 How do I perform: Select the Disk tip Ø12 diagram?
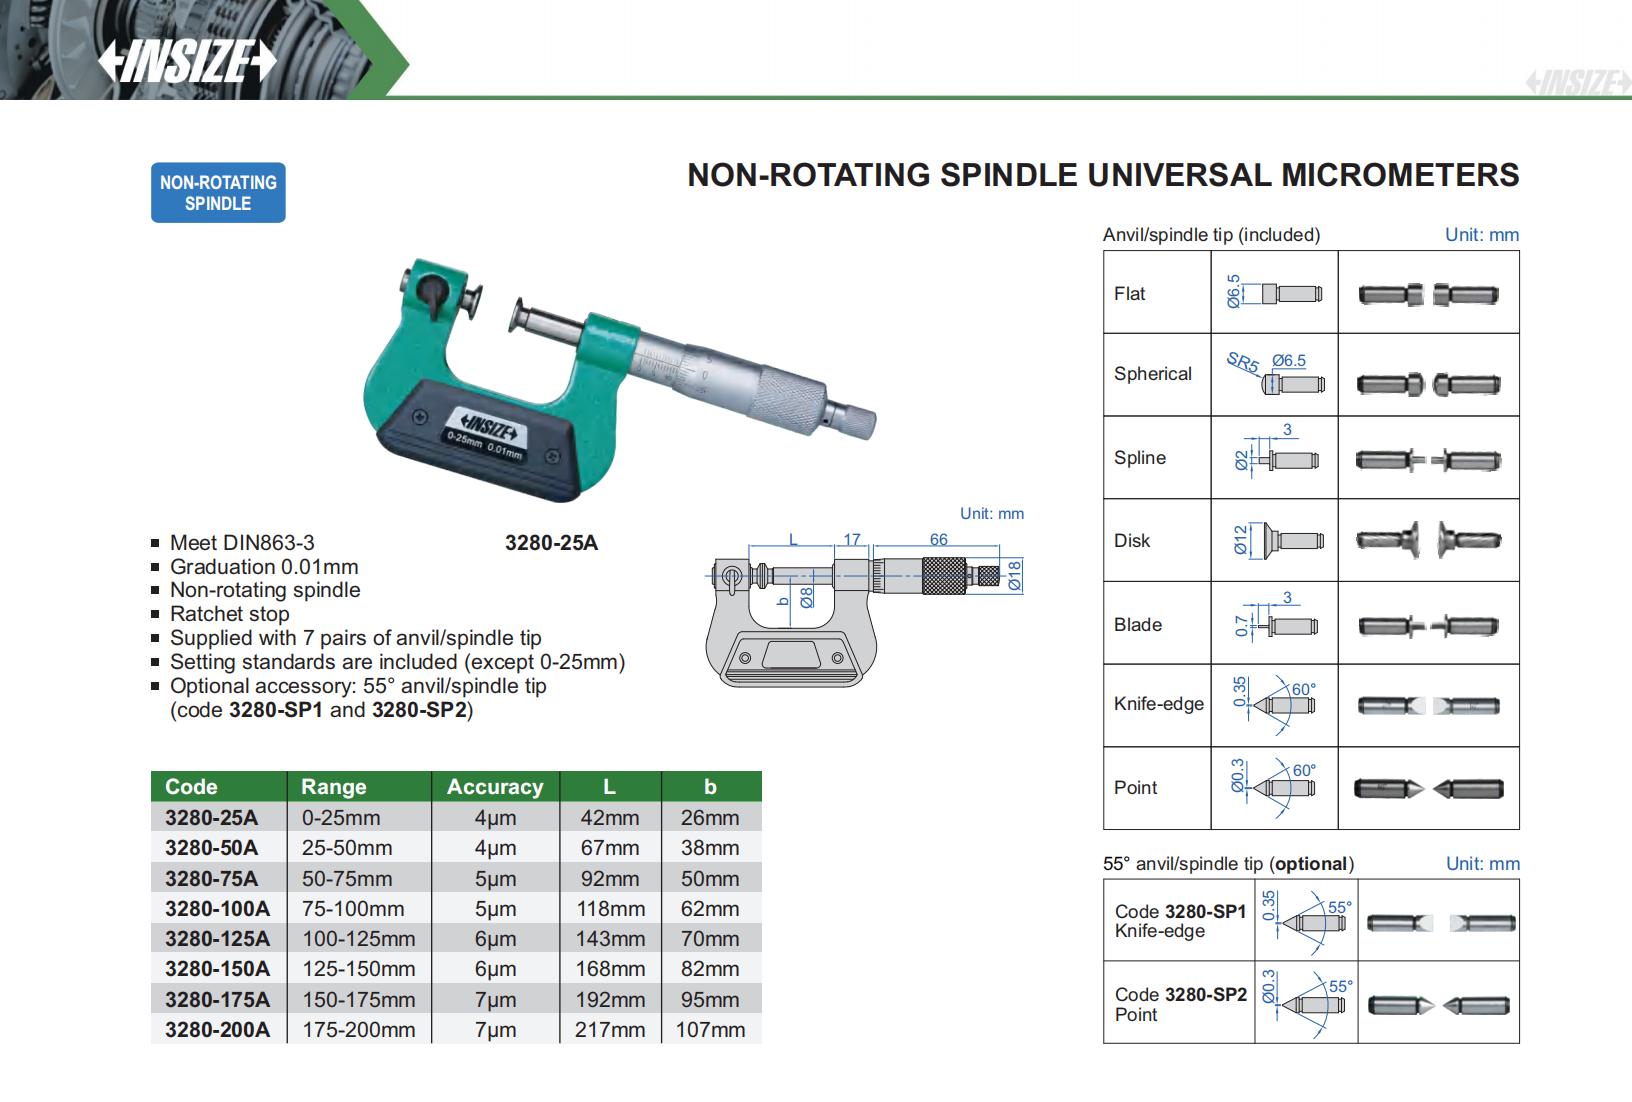tap(1274, 540)
